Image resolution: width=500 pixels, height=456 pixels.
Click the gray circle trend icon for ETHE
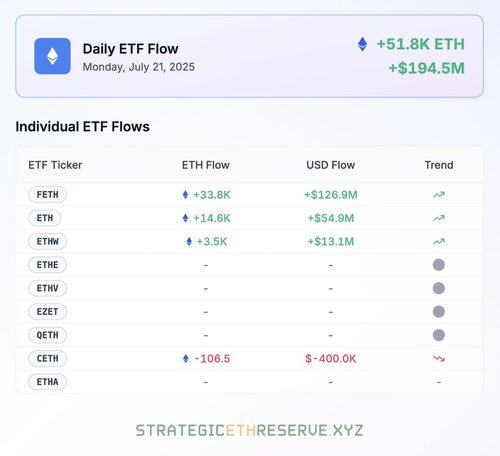(439, 265)
